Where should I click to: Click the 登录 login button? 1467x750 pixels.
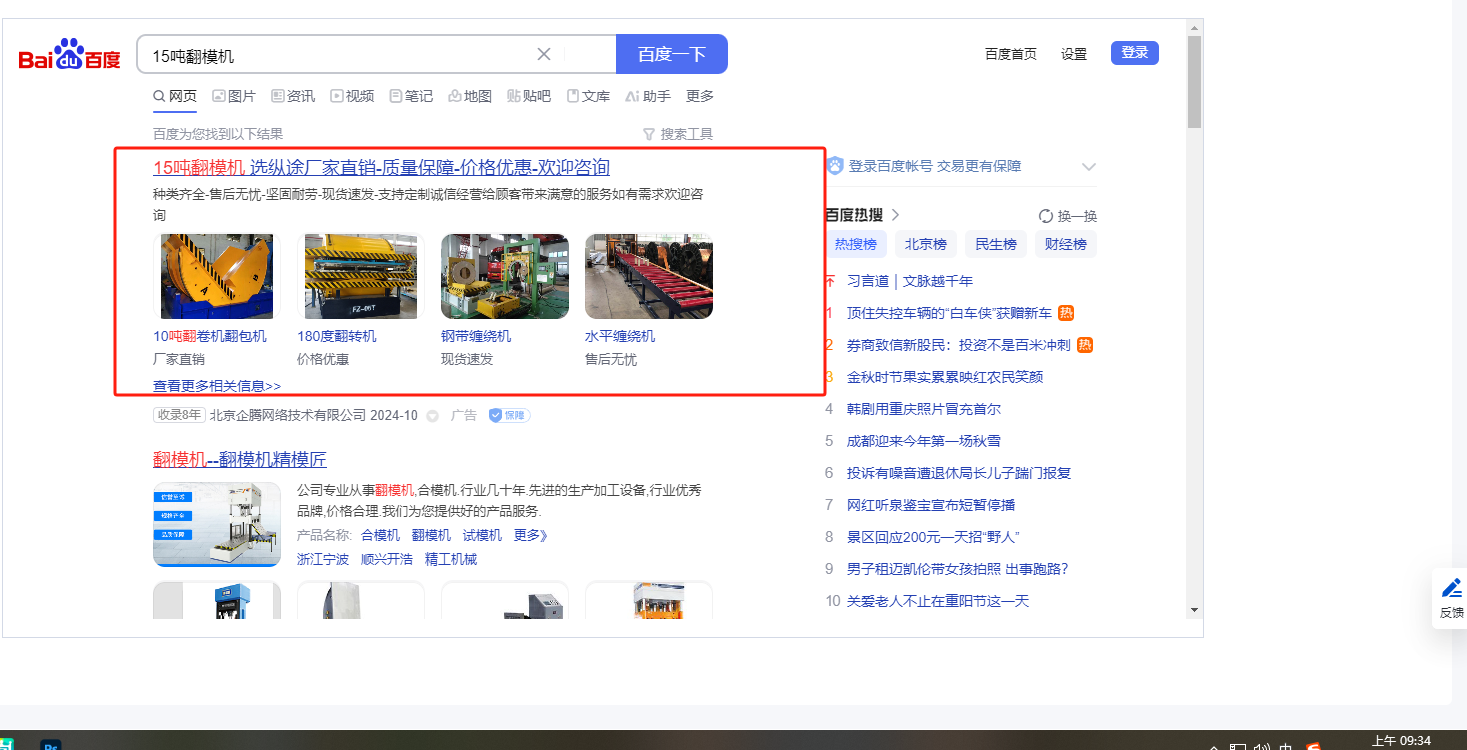click(1135, 53)
